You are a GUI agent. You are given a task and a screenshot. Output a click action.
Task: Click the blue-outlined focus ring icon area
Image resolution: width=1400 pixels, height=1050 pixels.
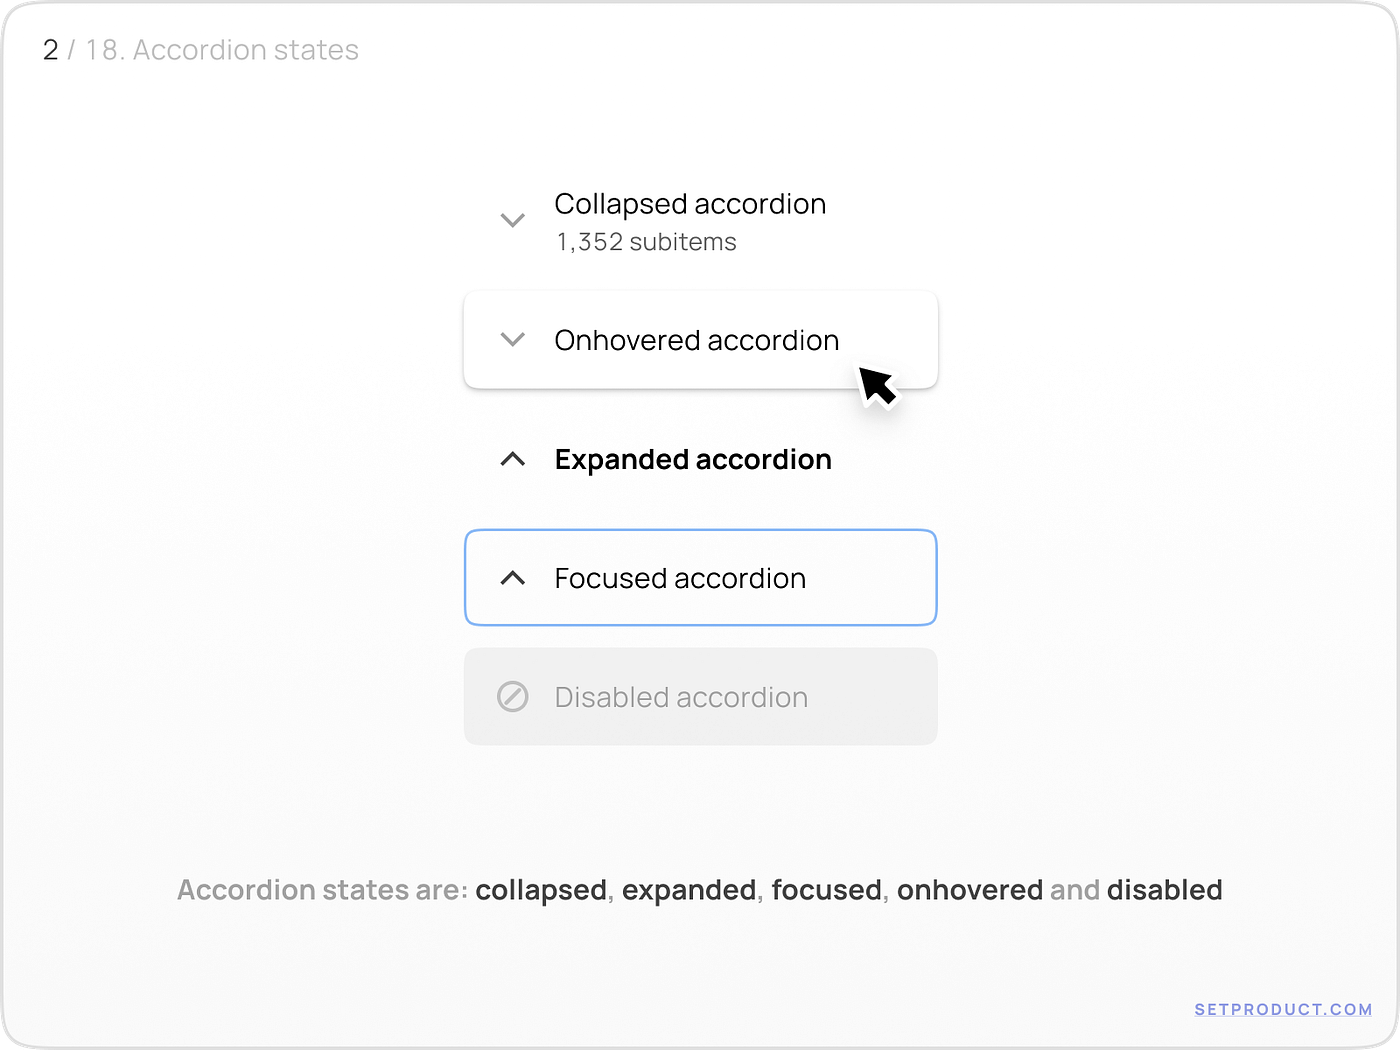(512, 578)
